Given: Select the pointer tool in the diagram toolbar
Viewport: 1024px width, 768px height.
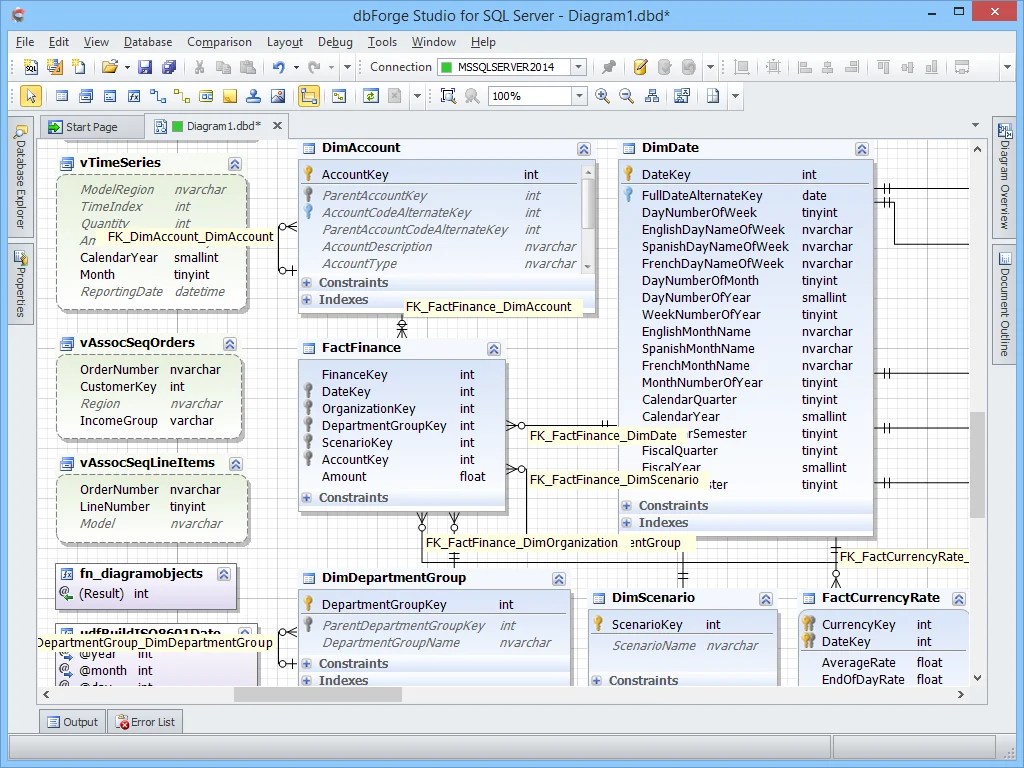Looking at the screenshot, I should click(x=29, y=95).
